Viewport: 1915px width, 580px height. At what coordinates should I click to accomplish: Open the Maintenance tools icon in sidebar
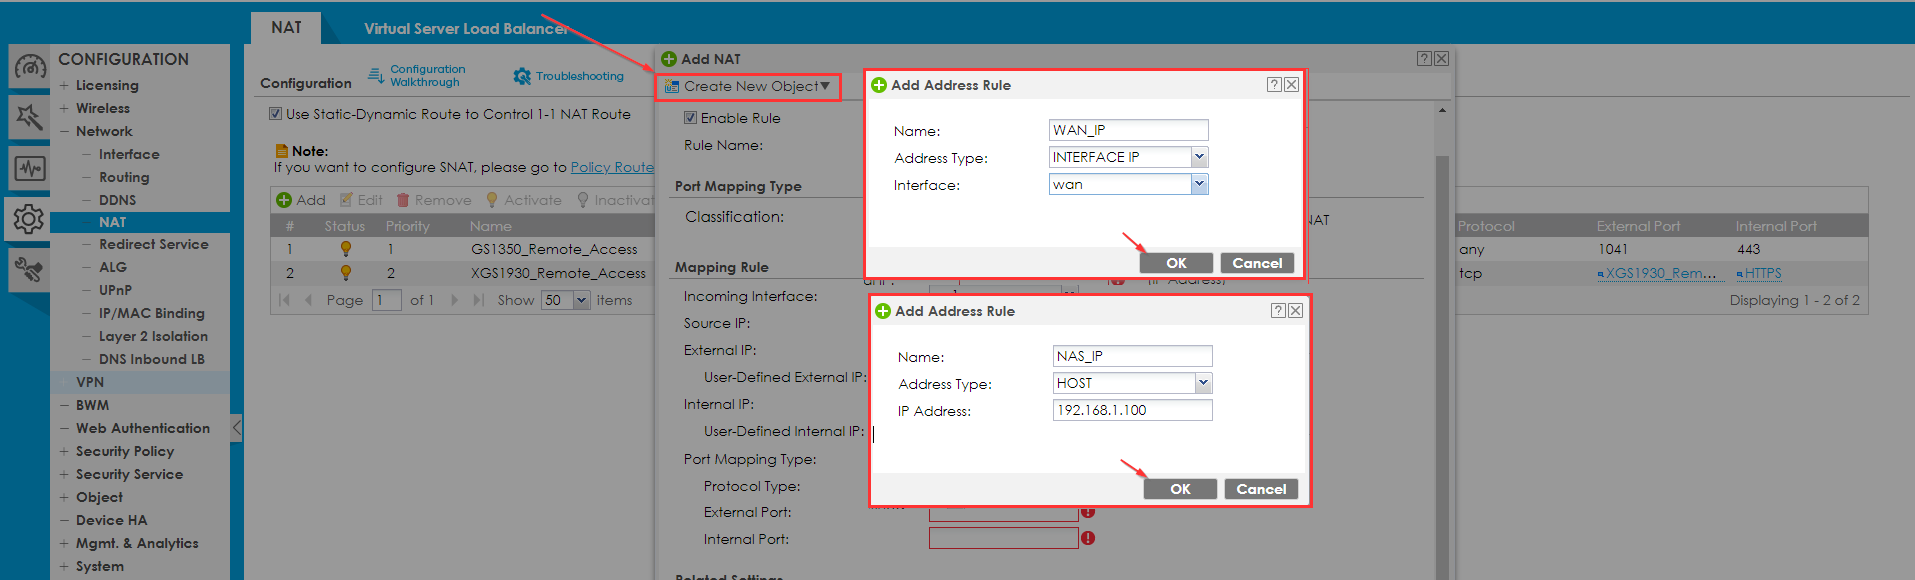(x=29, y=269)
